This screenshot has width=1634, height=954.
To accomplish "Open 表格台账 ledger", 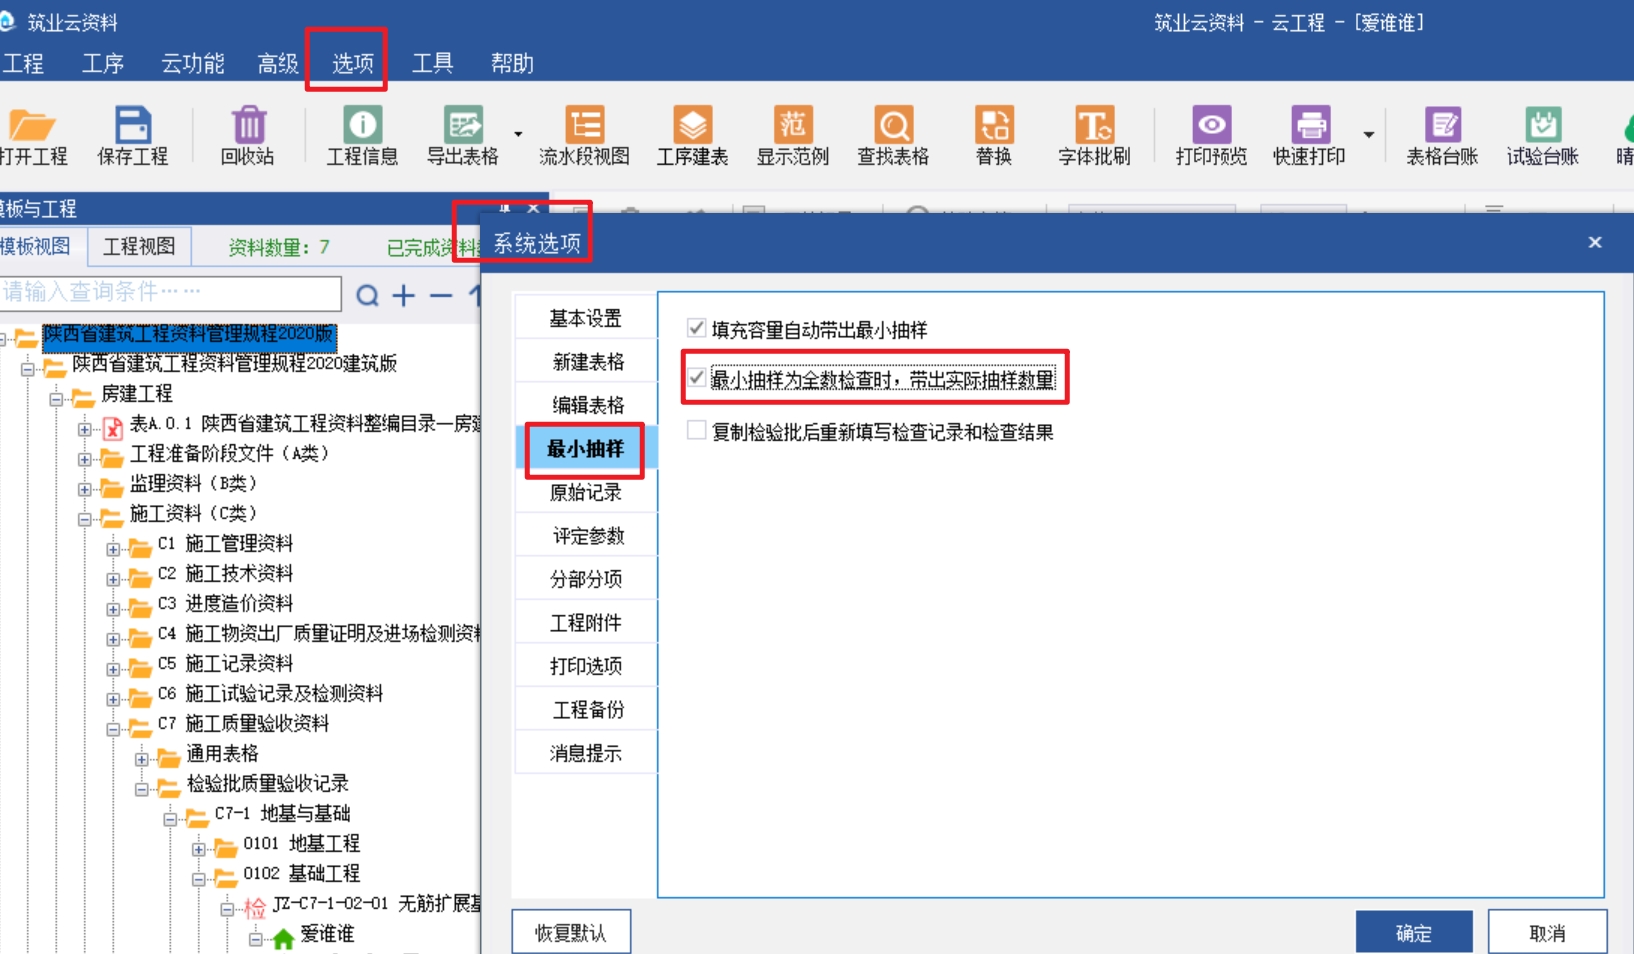I will tap(1442, 136).
